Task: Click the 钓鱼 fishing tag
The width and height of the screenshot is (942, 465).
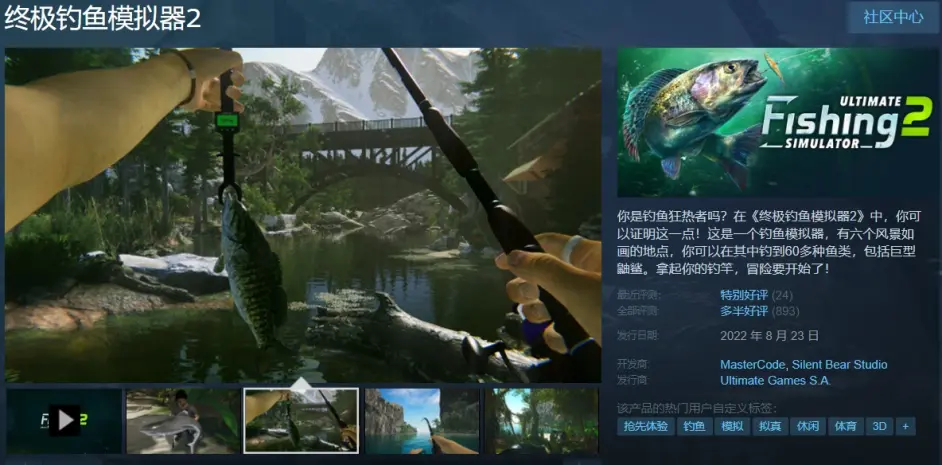Action: 694,426
